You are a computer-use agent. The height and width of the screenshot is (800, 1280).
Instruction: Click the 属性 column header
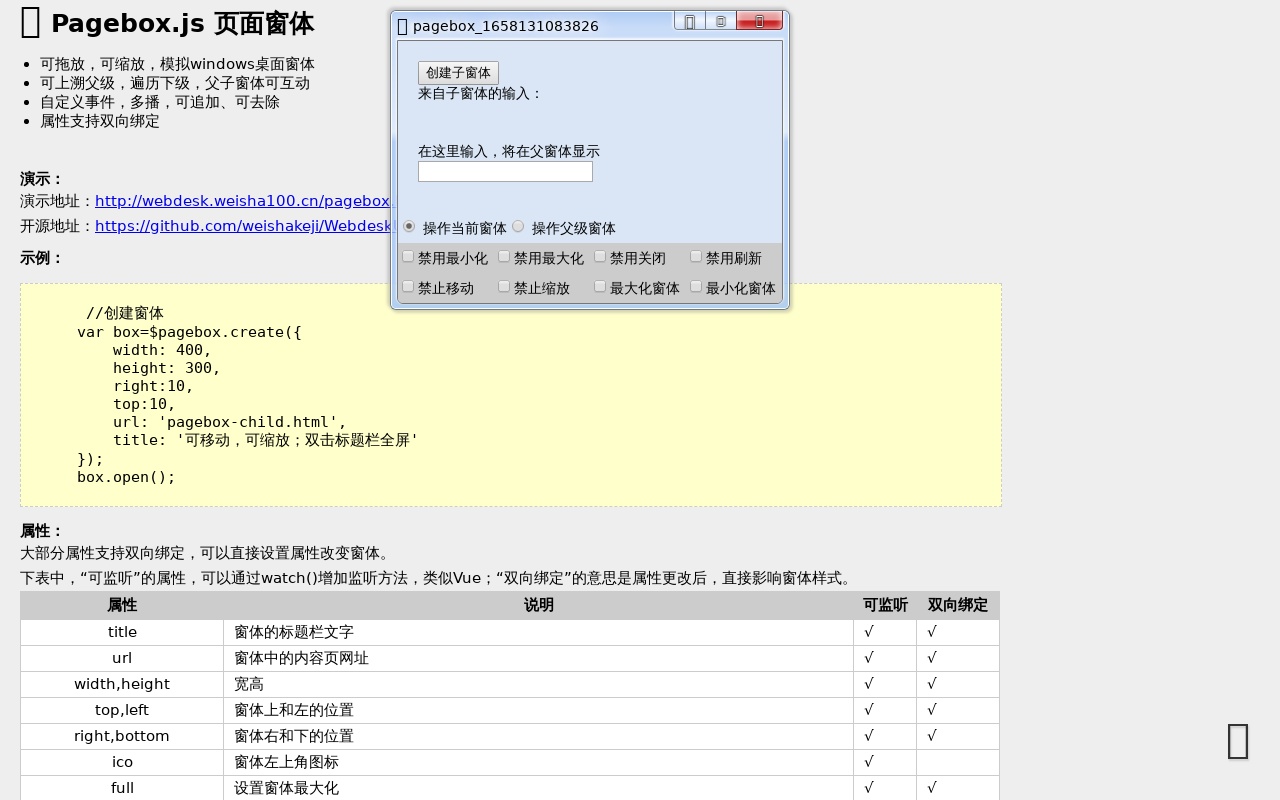(122, 605)
